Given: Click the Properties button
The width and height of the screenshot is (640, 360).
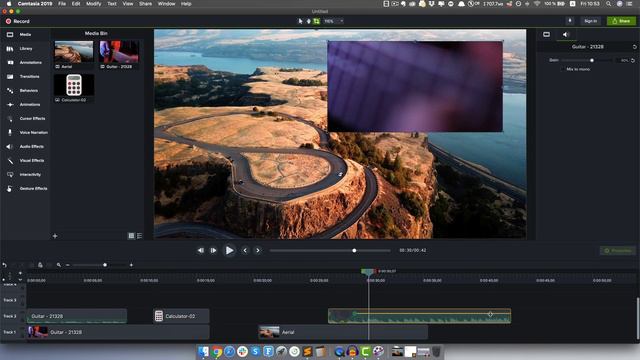Looking at the screenshot, I should tap(618, 251).
